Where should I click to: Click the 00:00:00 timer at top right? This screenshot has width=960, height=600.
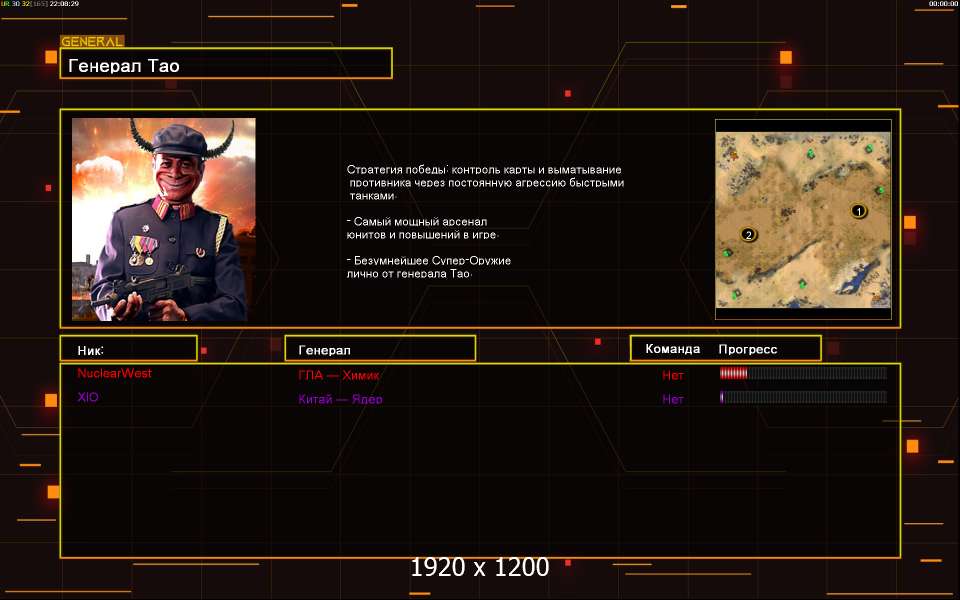[x=943, y=4]
